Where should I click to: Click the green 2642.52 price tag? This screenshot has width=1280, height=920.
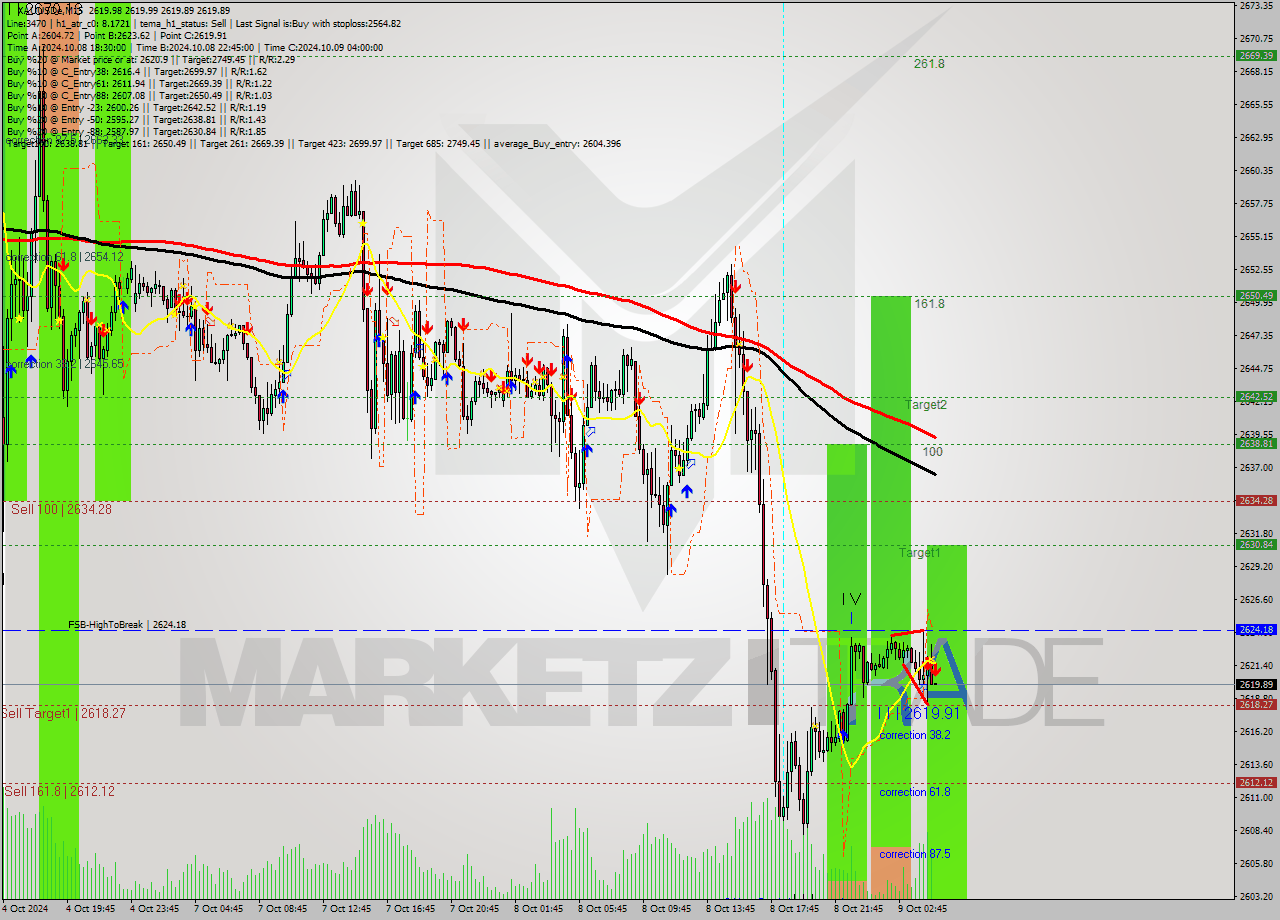click(1256, 396)
